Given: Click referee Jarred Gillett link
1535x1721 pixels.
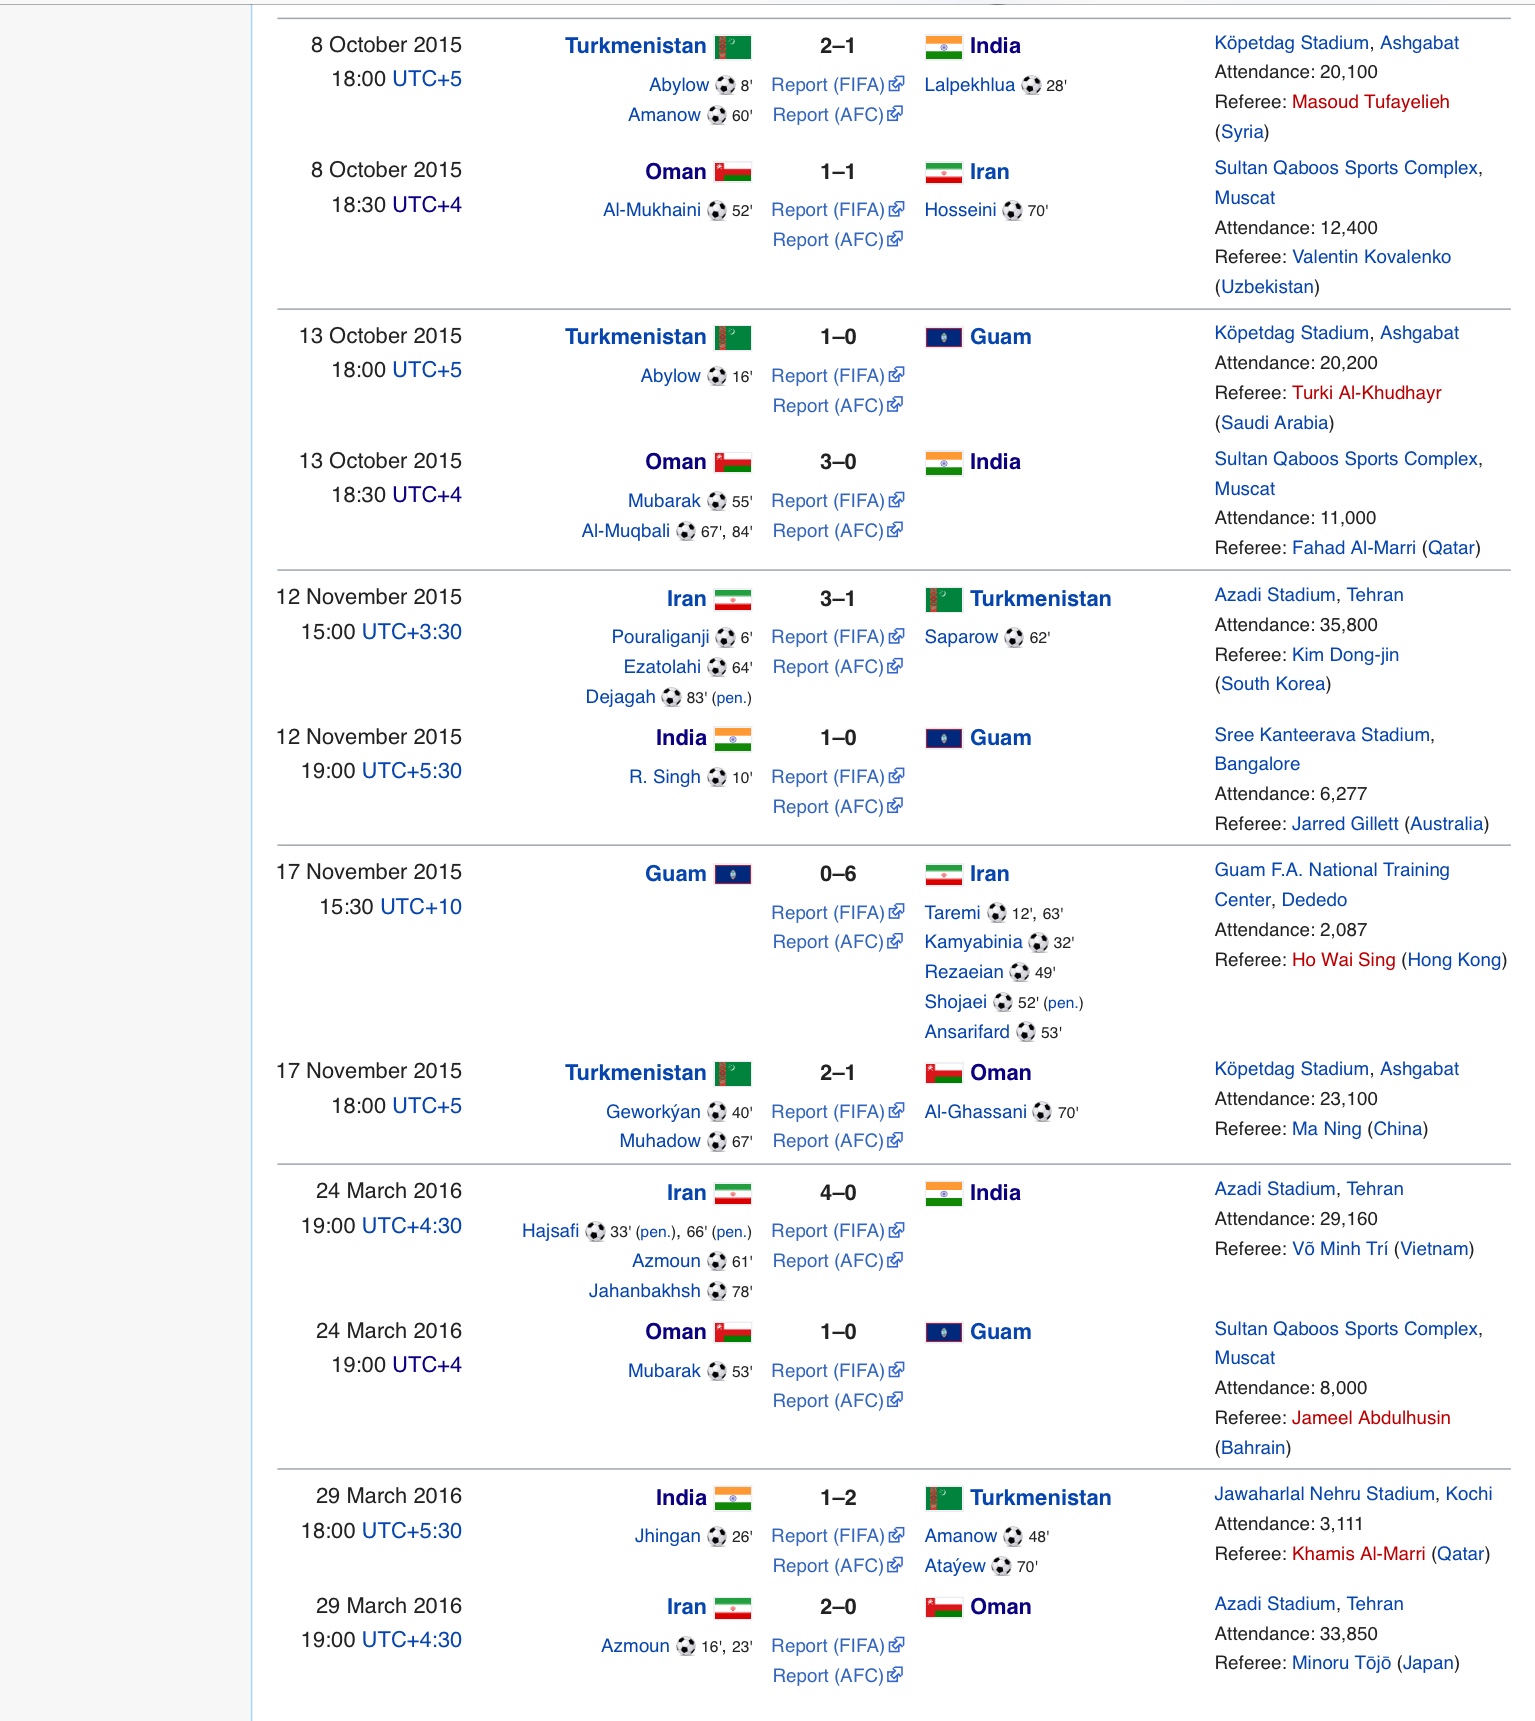Looking at the screenshot, I should pos(1344,824).
